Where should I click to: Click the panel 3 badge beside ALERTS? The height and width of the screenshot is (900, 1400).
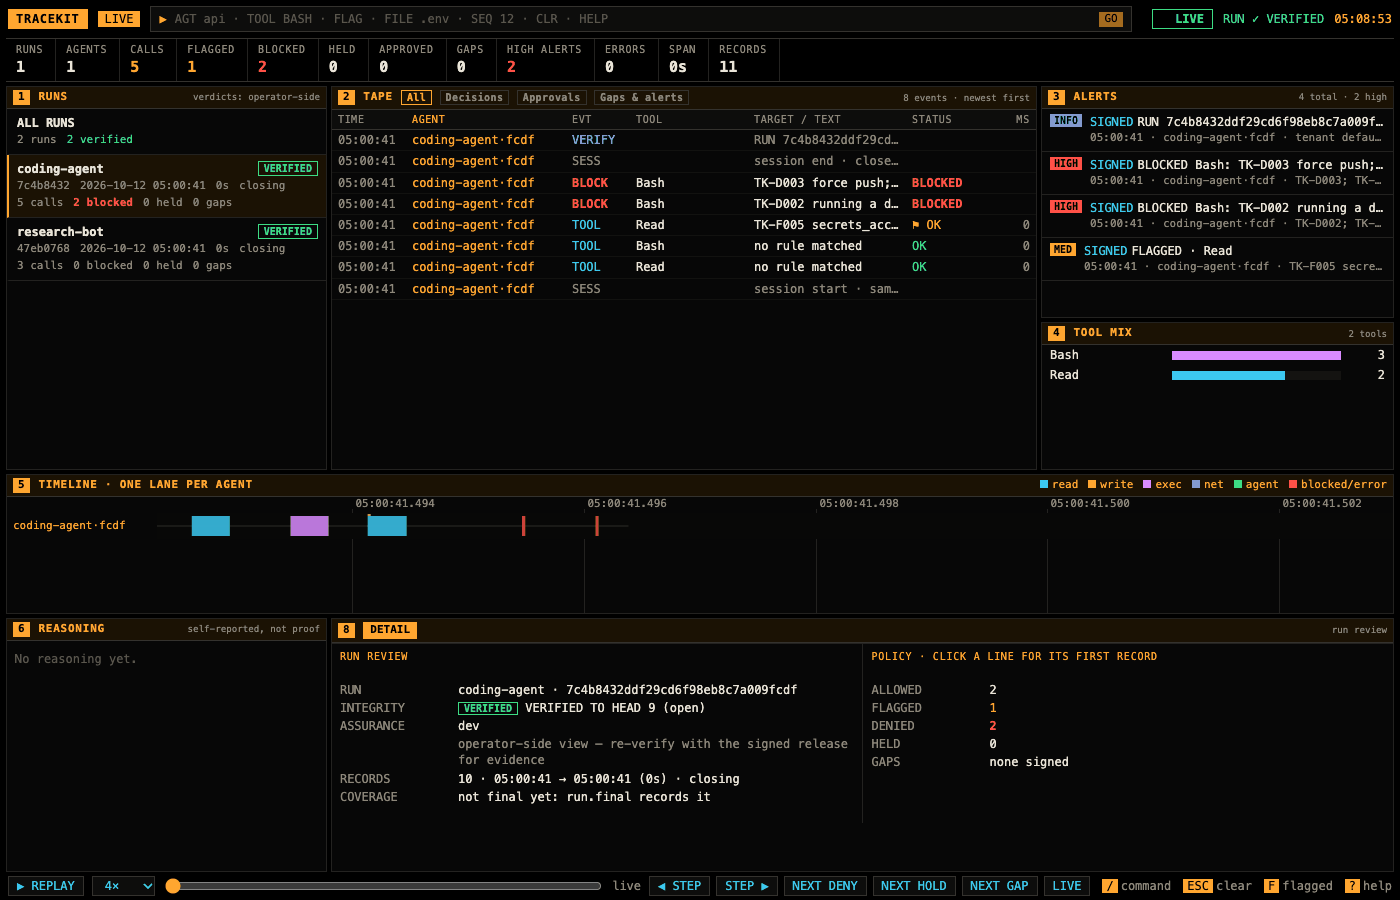[x=1056, y=97]
